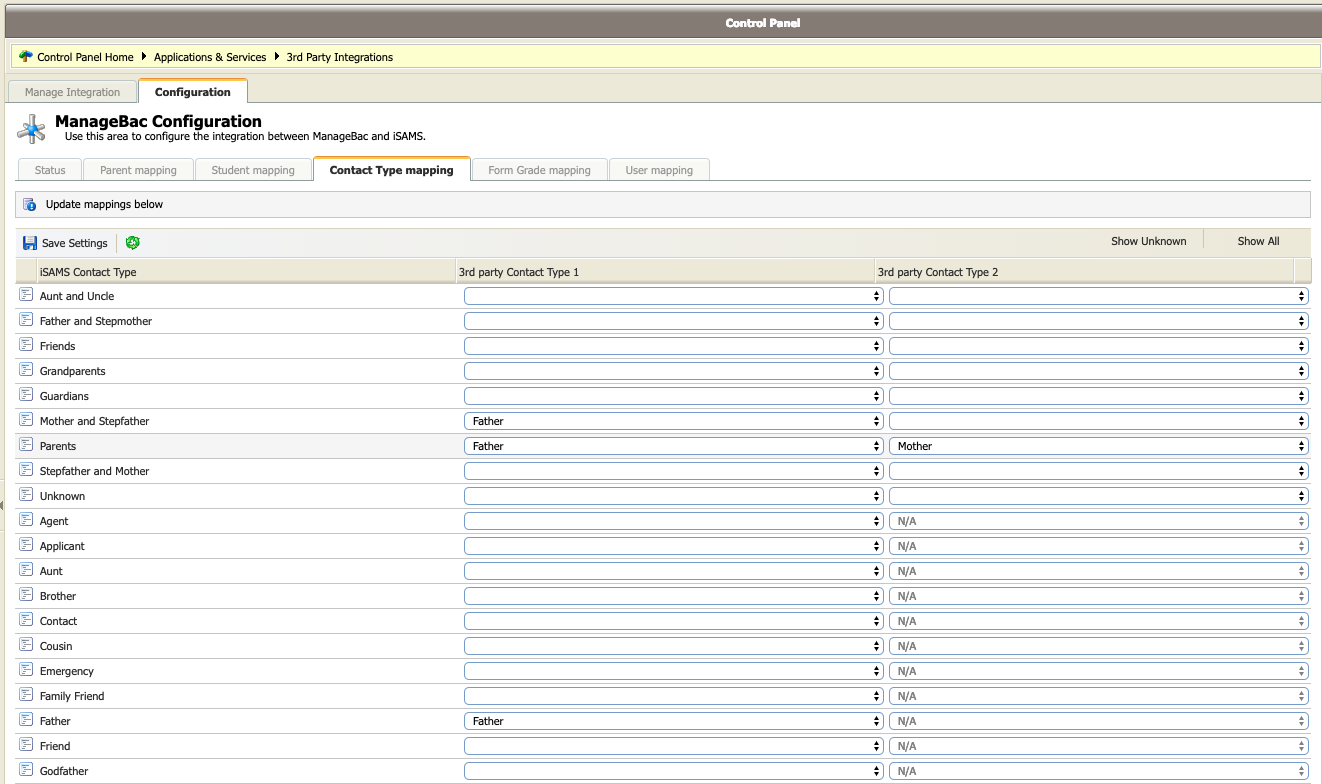The width and height of the screenshot is (1322, 784).
Task: Click the row icon beside Unknown
Action: pos(26,496)
